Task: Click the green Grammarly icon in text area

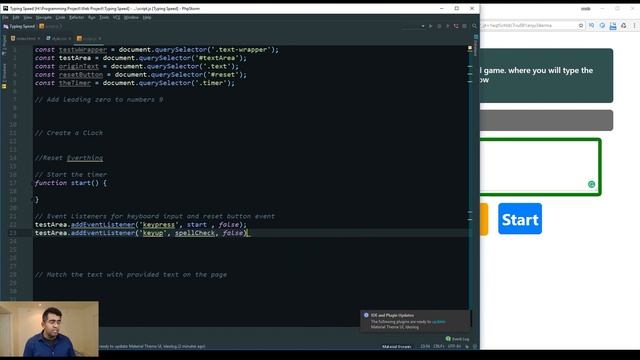Action: point(591,184)
